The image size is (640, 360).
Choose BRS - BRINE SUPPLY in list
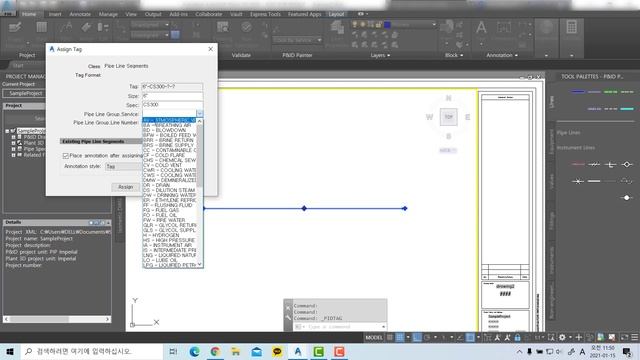pyautogui.click(x=169, y=145)
